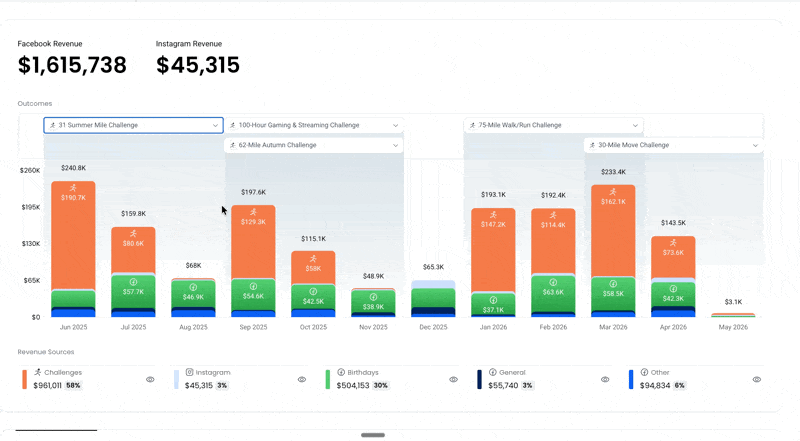Click Facebook icon in Sep 2025 green segment
Screen dimensions: 800x441
253,286
